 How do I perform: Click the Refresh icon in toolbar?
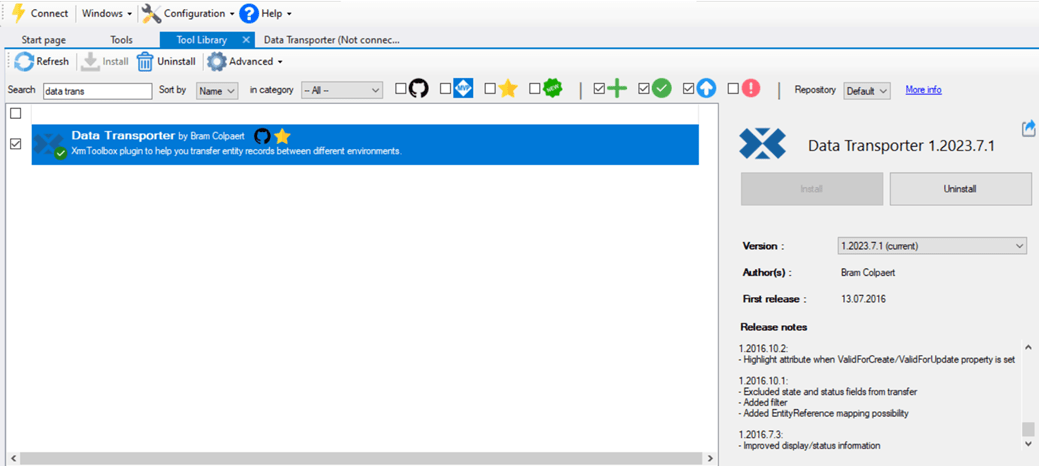coord(24,62)
